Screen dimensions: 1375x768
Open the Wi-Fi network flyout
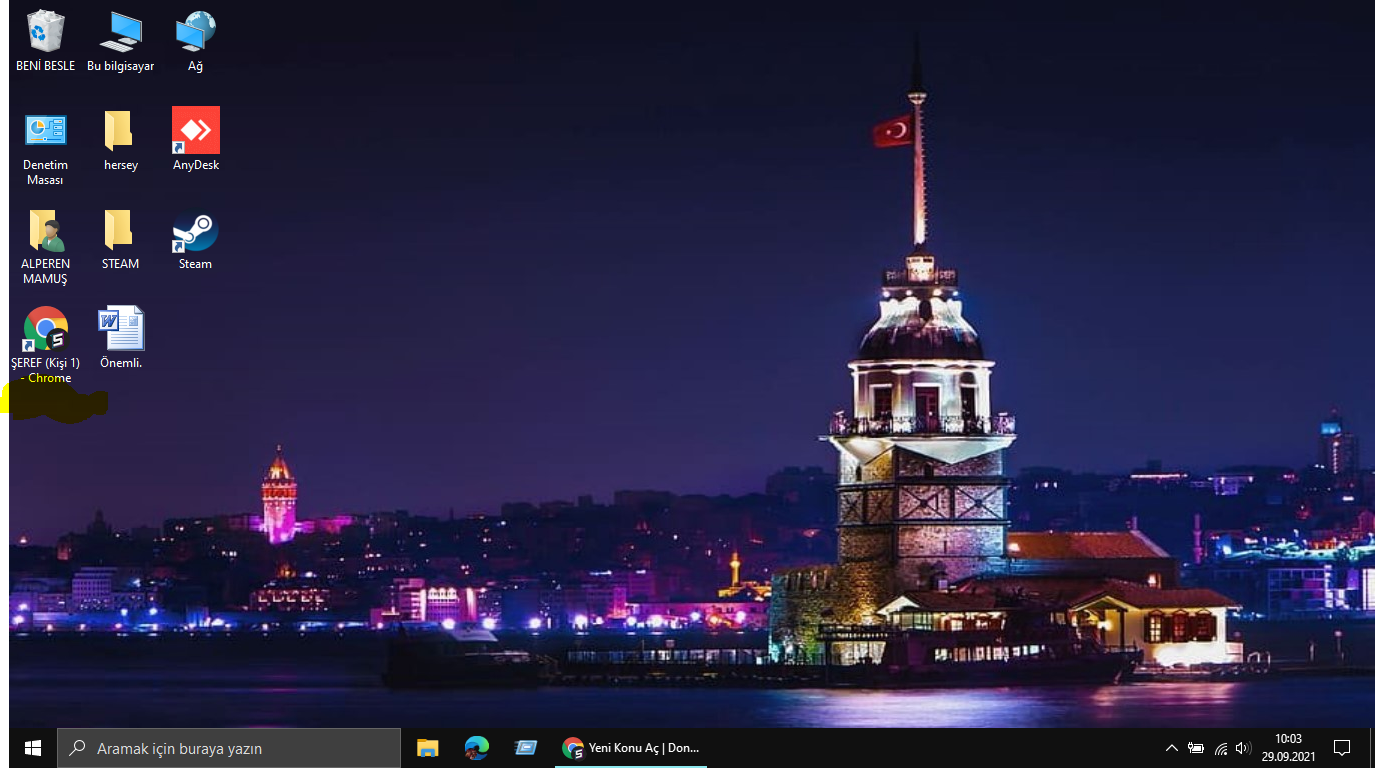[x=1220, y=748]
